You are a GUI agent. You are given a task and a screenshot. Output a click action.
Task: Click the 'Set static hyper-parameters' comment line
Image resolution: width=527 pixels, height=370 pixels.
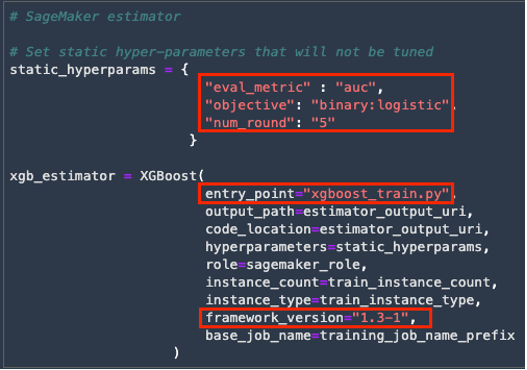click(x=221, y=52)
